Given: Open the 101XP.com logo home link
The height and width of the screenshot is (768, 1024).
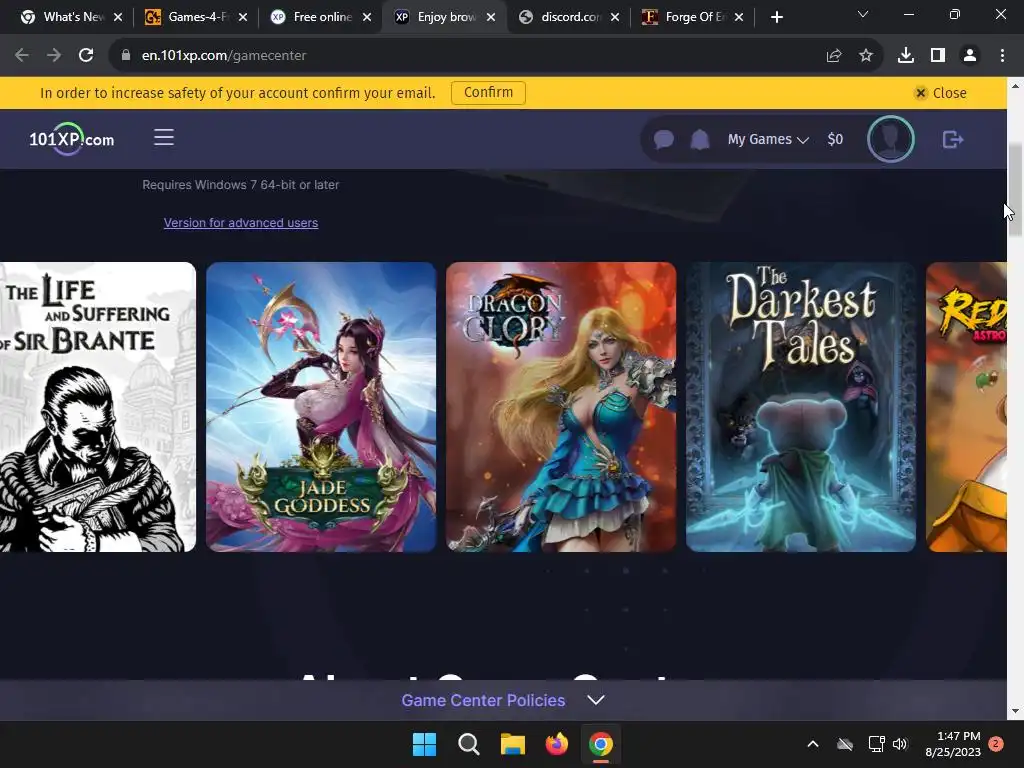Looking at the screenshot, I should [71, 138].
